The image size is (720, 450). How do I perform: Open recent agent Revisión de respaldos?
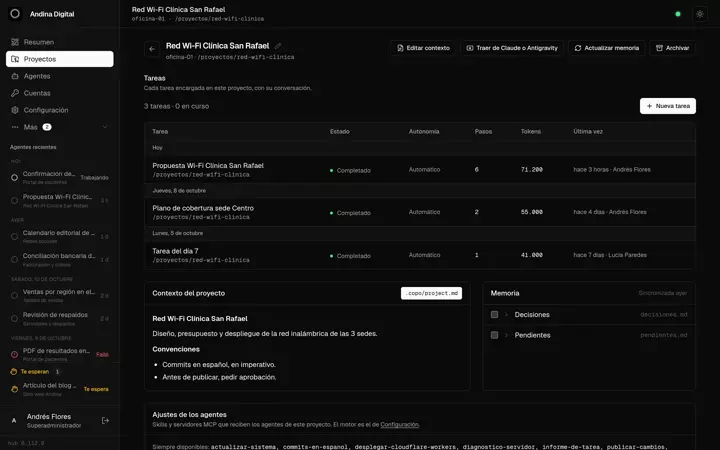60,318
